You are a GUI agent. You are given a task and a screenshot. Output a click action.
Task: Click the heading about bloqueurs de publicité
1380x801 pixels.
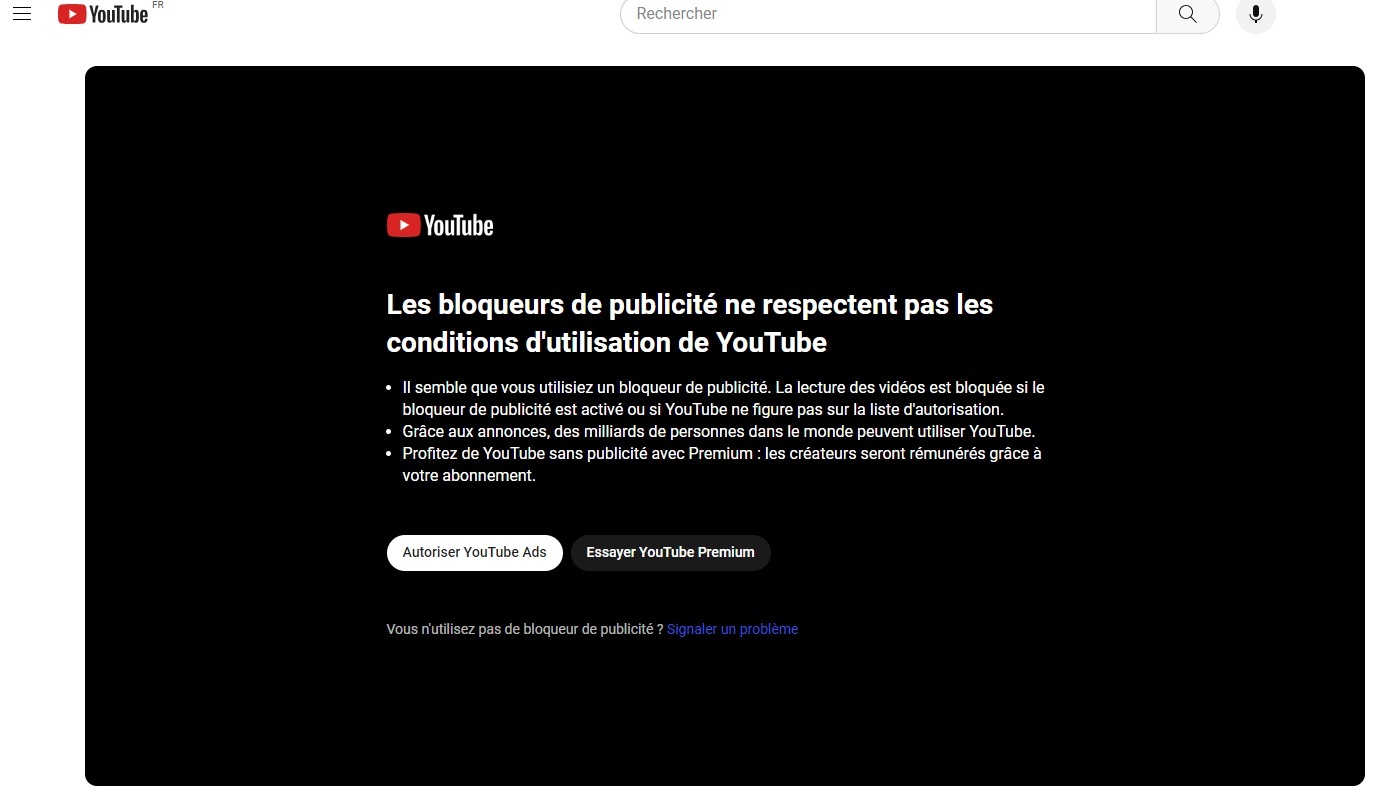[690, 323]
